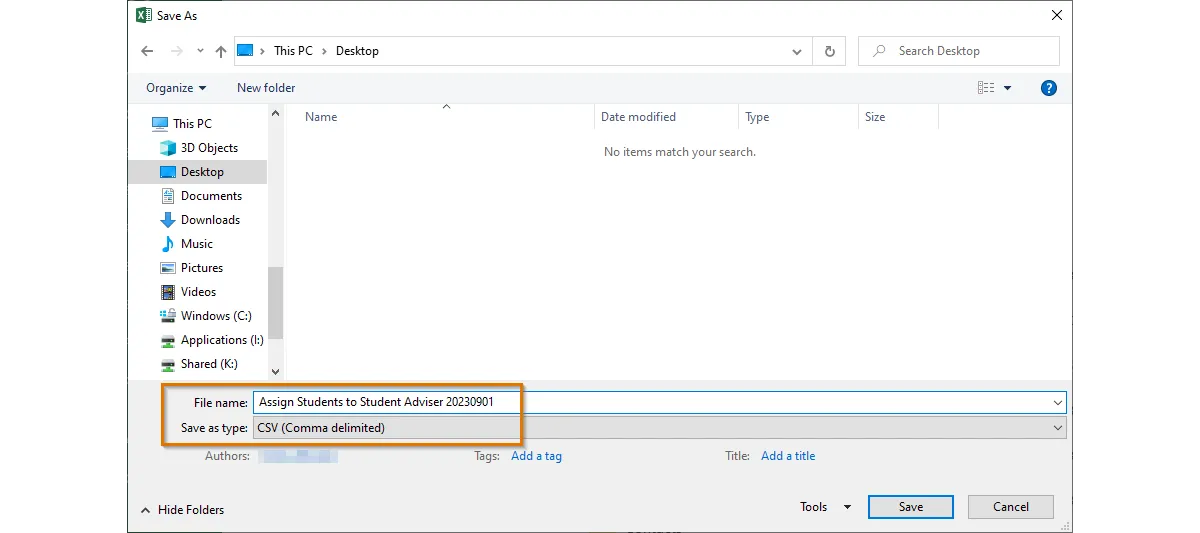Click the Back navigation arrow

pos(147,51)
